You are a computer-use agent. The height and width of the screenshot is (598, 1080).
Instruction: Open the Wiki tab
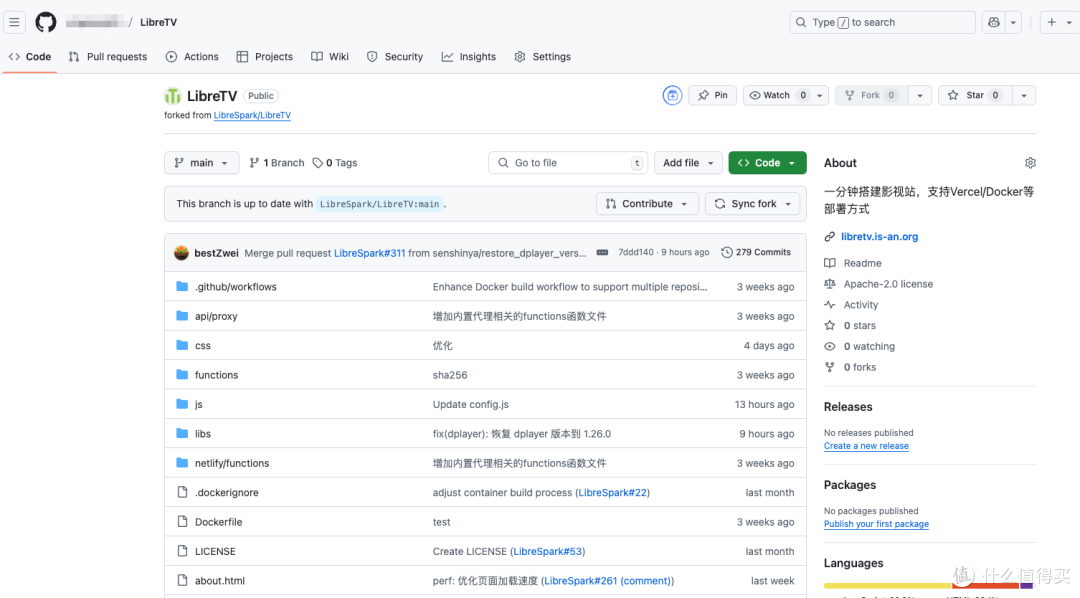tap(330, 56)
